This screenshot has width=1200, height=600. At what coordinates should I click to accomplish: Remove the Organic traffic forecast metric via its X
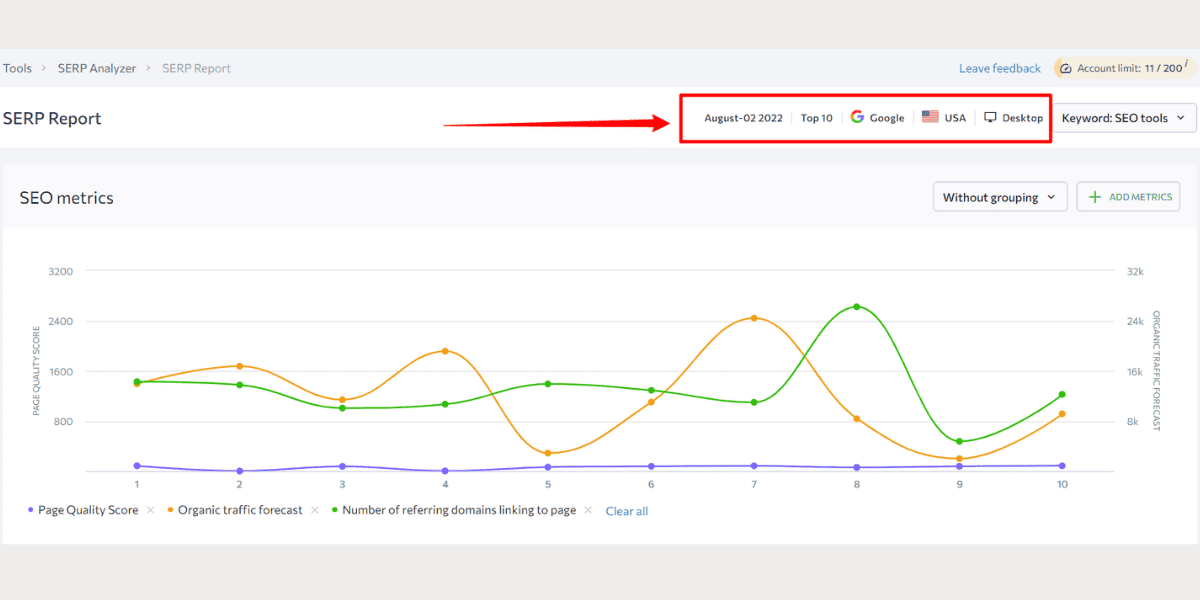pos(314,510)
